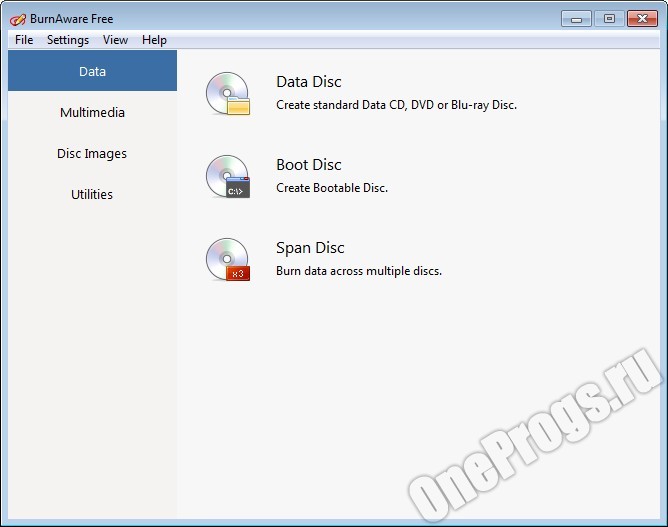Minimize the BurnAware Free window
The height and width of the screenshot is (527, 668).
click(x=576, y=19)
